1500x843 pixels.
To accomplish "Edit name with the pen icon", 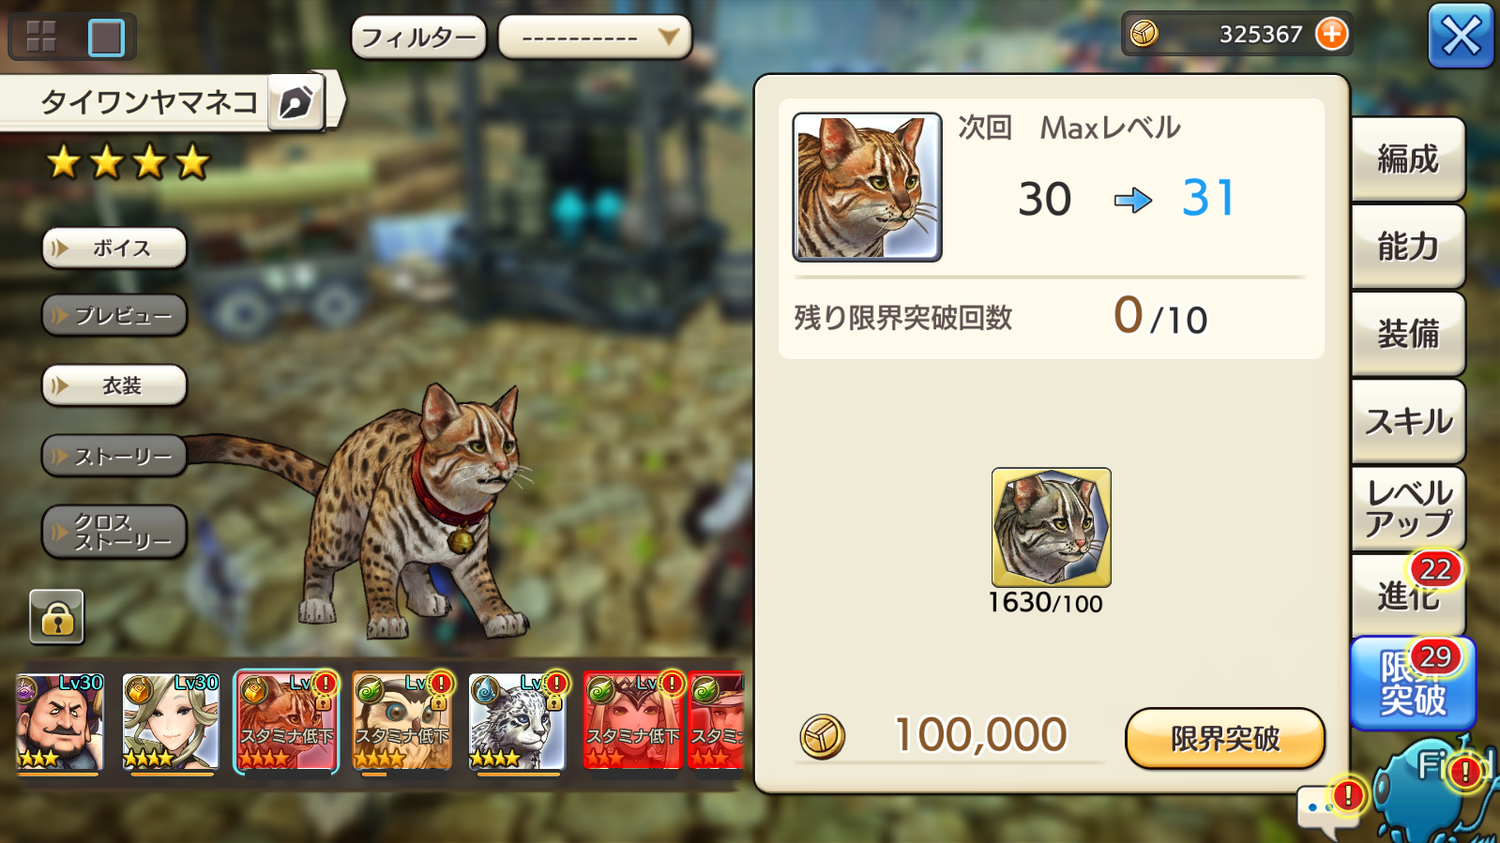I will [296, 102].
